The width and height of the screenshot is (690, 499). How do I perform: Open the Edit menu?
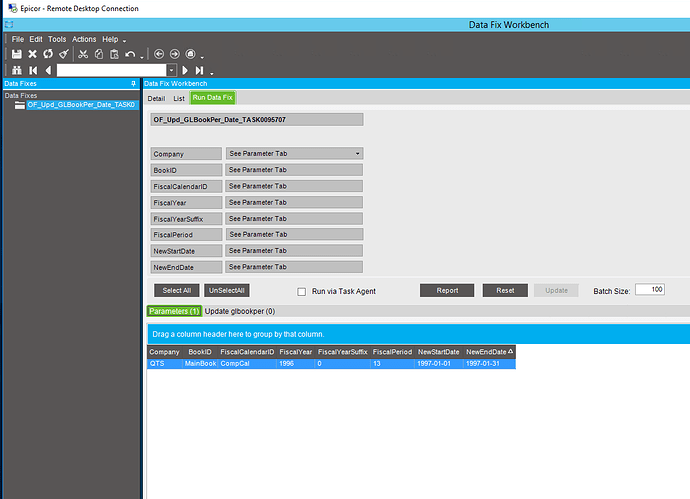pyautogui.click(x=36, y=39)
